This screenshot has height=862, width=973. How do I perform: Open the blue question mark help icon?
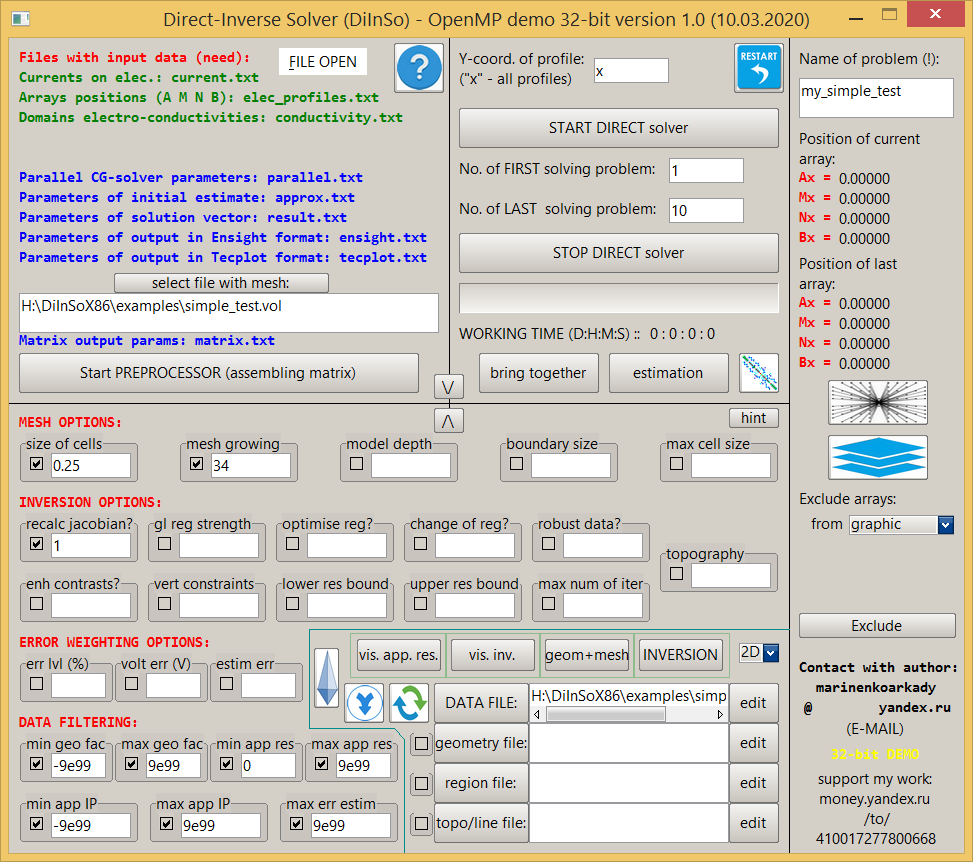click(419, 68)
